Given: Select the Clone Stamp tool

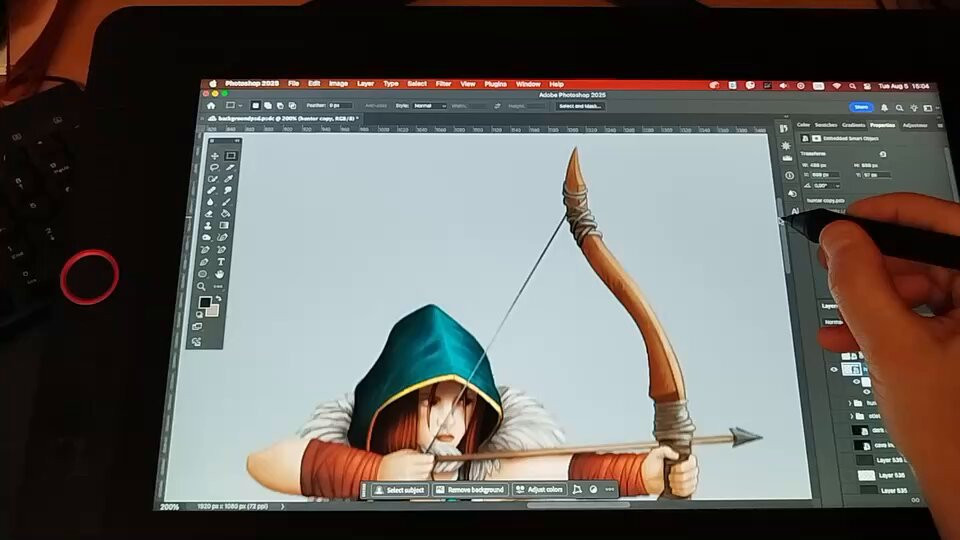Looking at the screenshot, I should click(208, 225).
